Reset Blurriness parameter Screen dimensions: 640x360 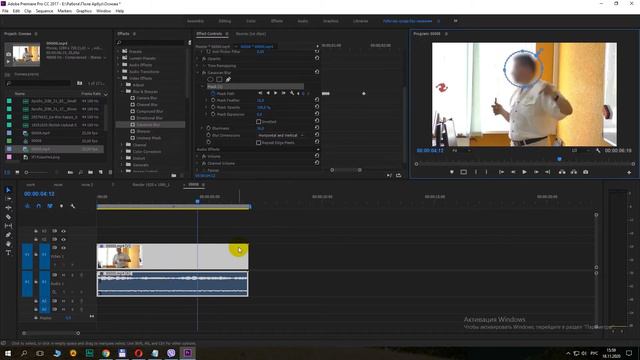click(317, 128)
